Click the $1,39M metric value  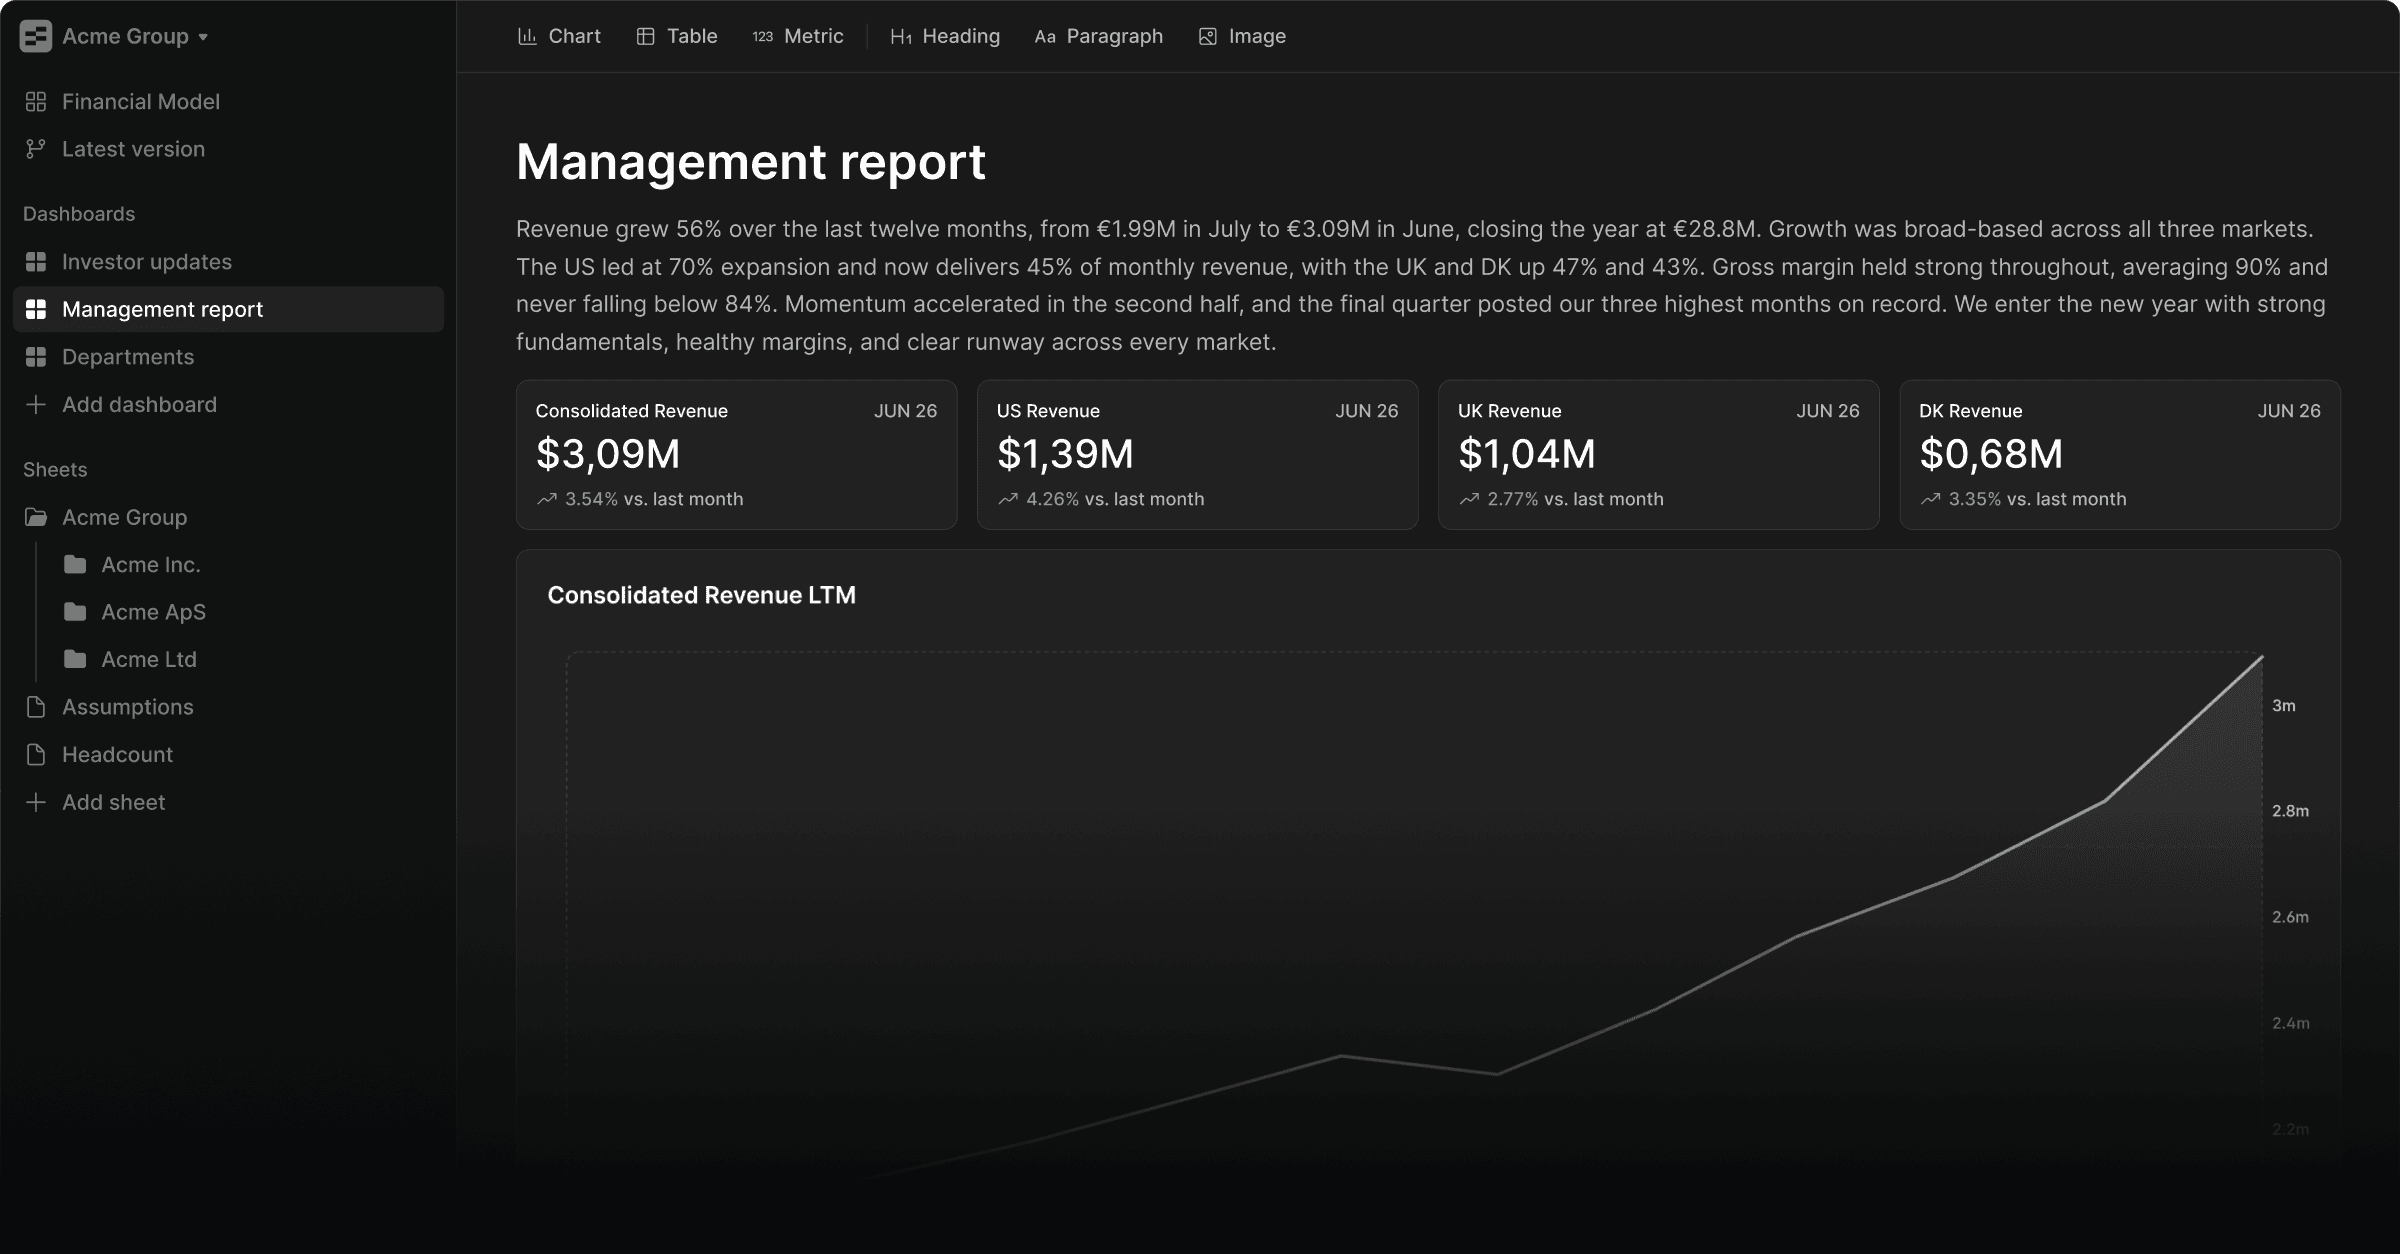pos(1065,454)
